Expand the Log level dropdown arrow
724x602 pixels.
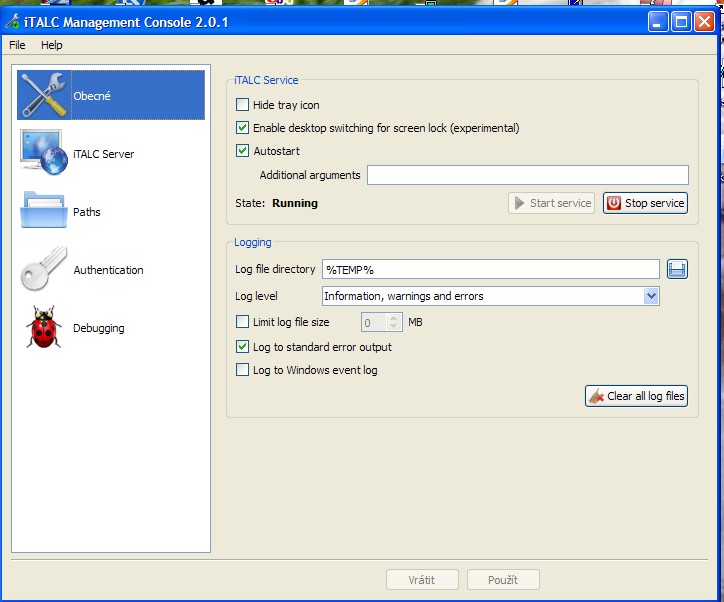[x=651, y=296]
